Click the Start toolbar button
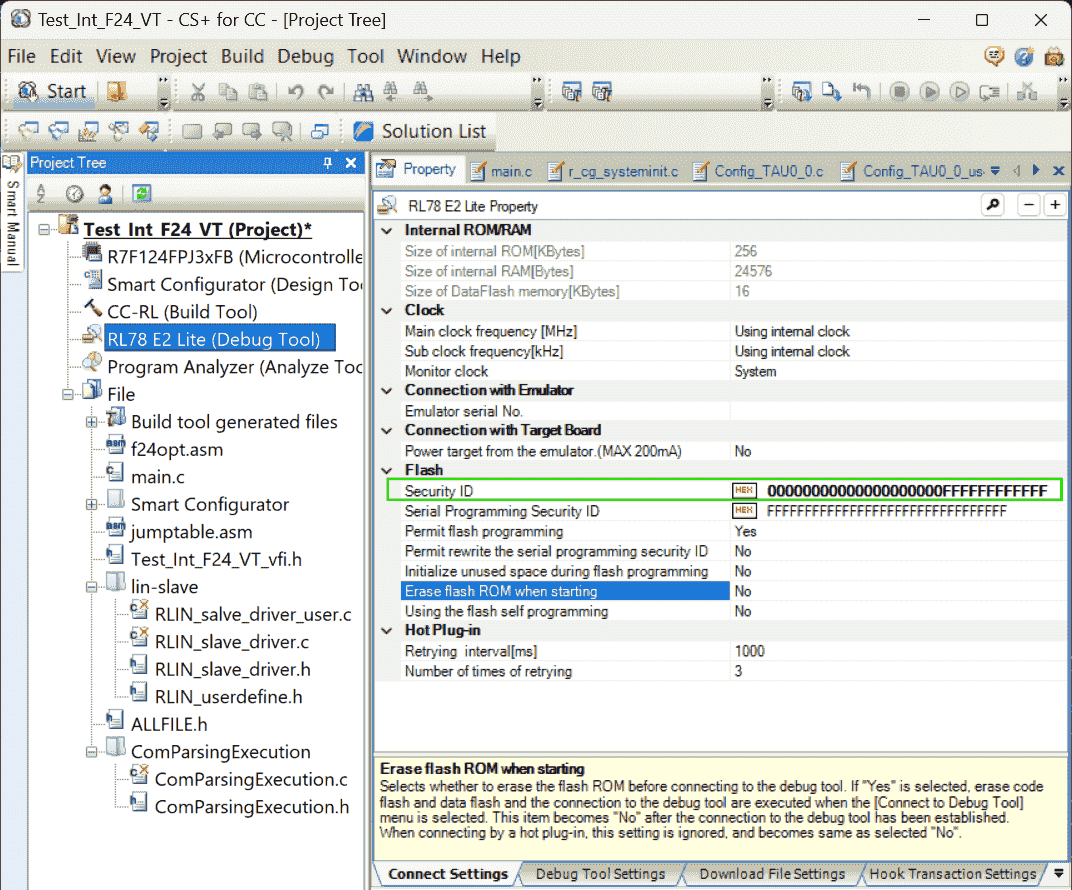 coord(54,92)
